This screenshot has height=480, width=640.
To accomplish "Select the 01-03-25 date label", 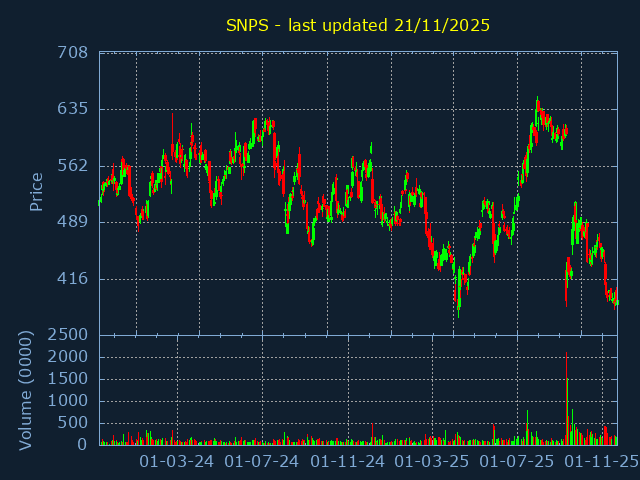I will (x=432, y=461).
